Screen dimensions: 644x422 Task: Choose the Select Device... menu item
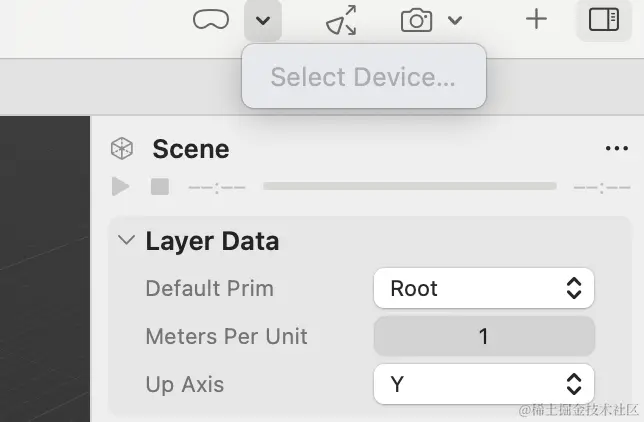[363, 77]
